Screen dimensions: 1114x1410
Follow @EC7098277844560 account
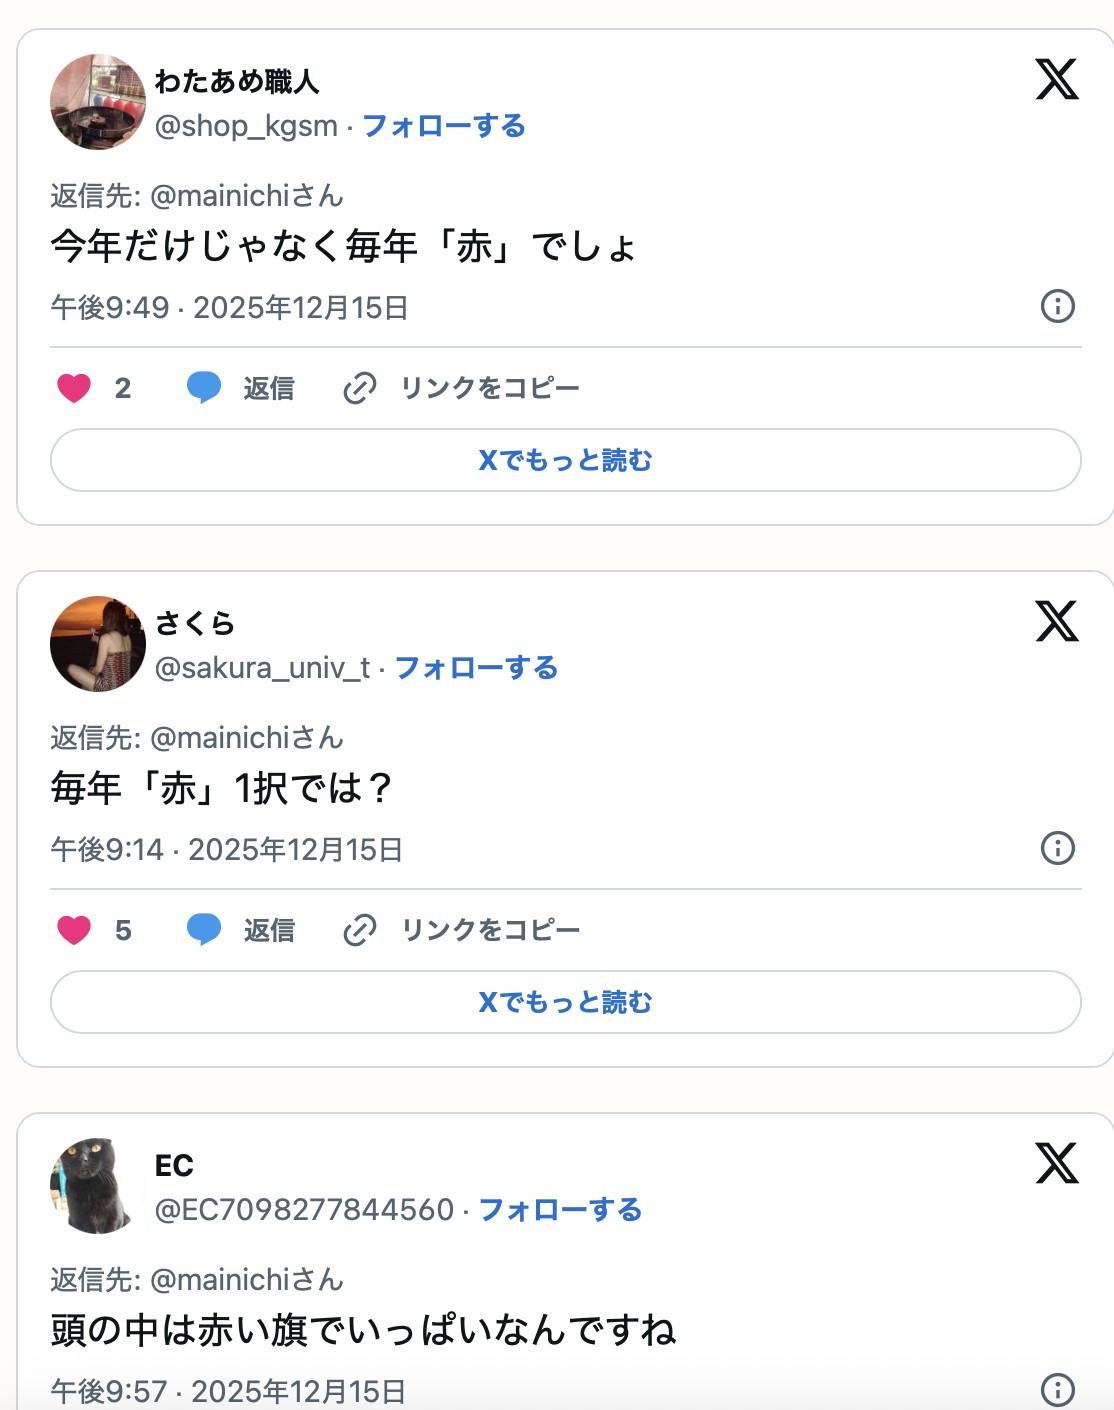pos(560,1210)
